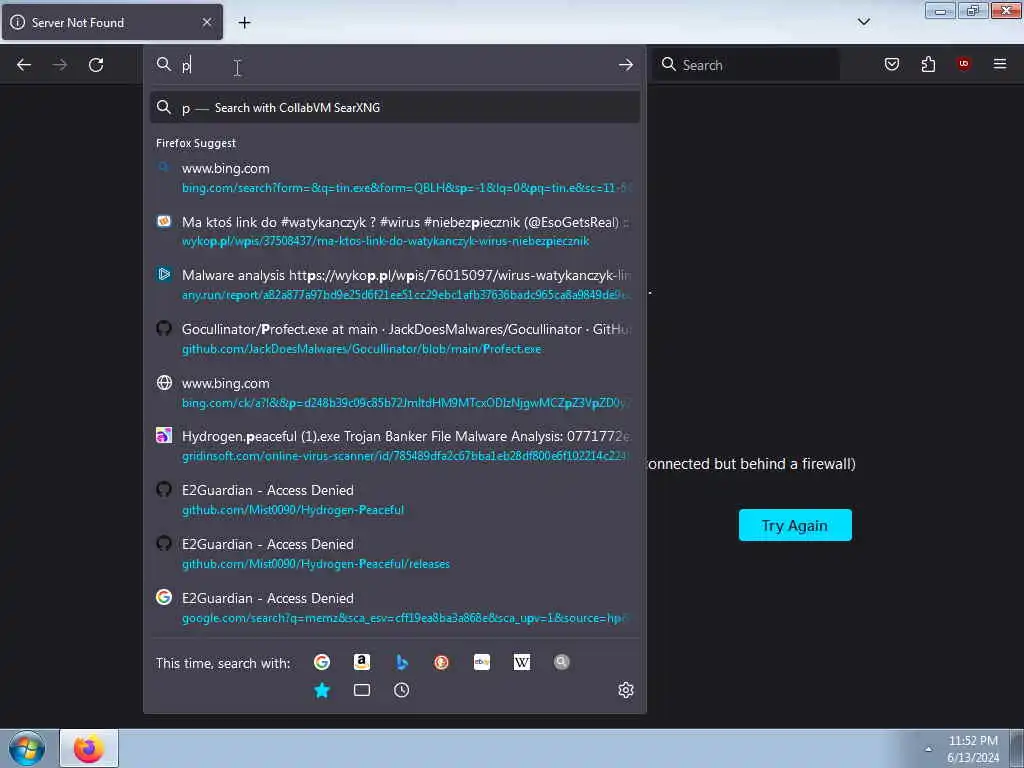Click the 'Firefox Suggest' heading text
The width and height of the screenshot is (1024, 768).
tap(196, 143)
